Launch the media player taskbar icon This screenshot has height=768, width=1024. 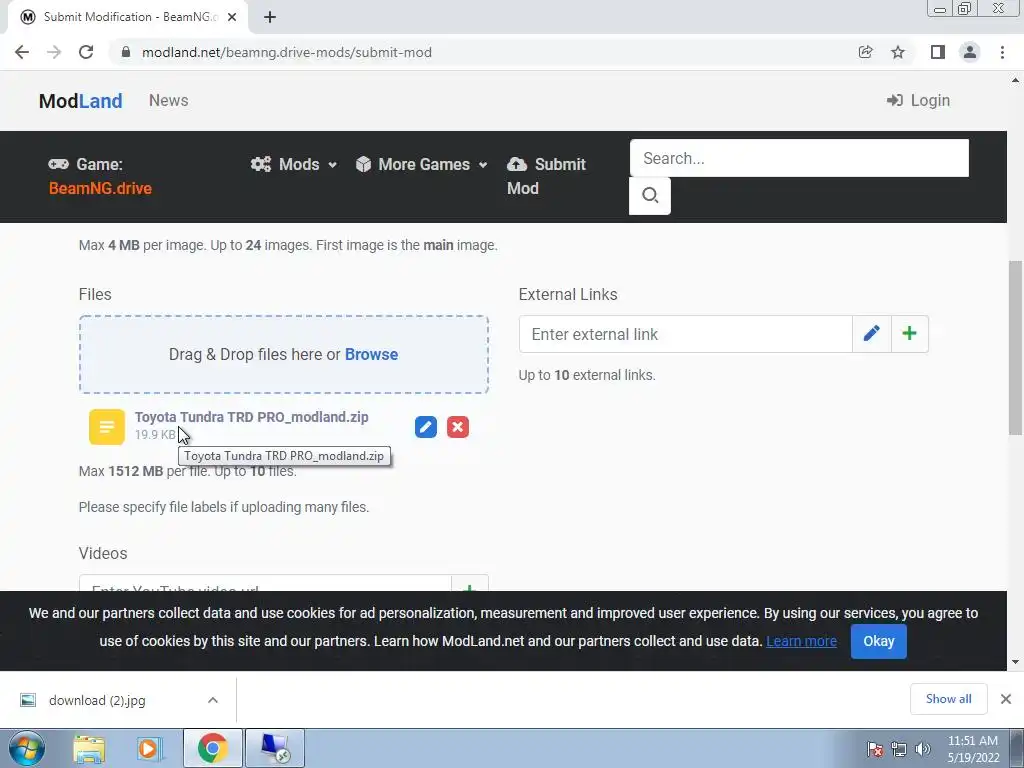pos(150,748)
